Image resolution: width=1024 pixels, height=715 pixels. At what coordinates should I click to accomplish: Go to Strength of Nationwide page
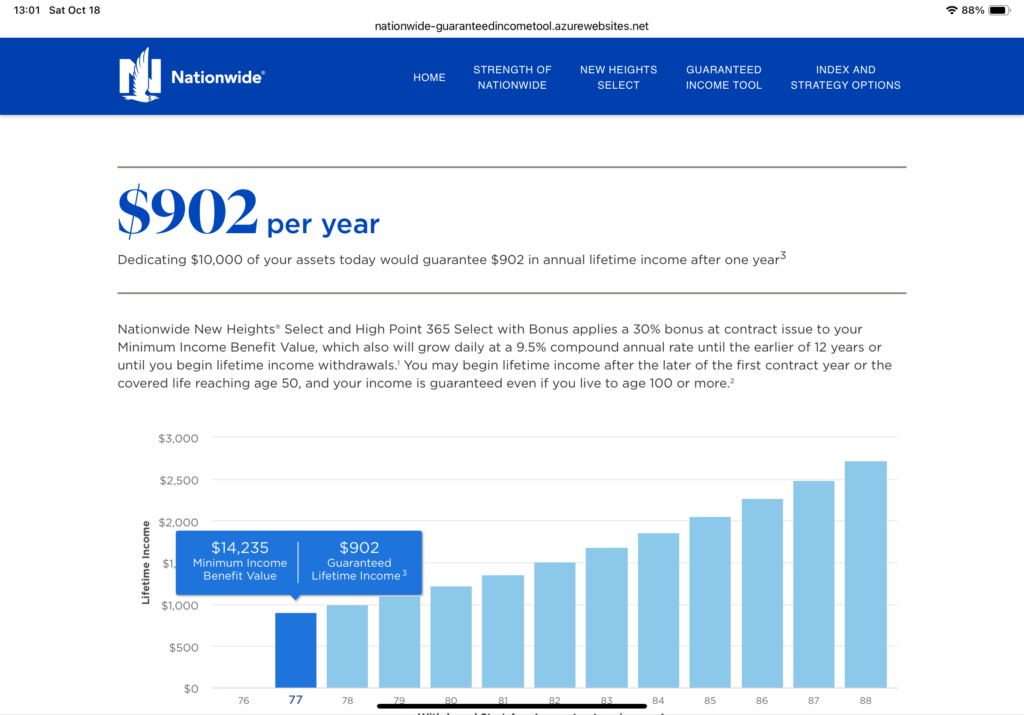[x=512, y=77]
